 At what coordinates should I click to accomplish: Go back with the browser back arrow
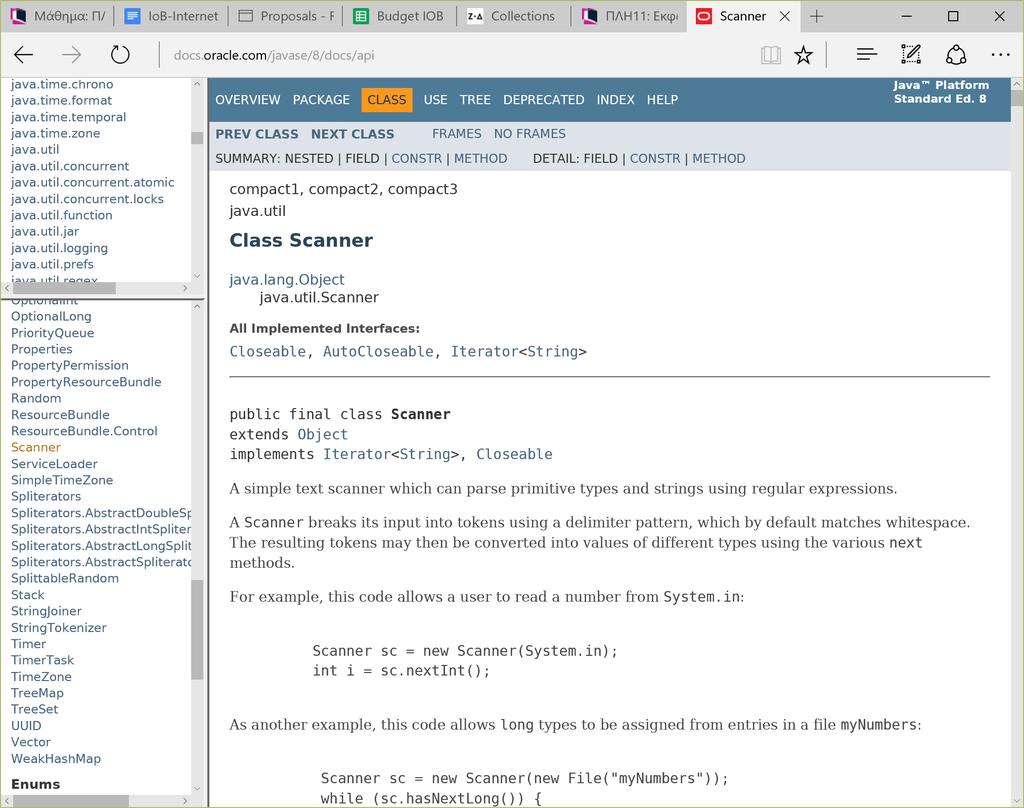click(24, 55)
